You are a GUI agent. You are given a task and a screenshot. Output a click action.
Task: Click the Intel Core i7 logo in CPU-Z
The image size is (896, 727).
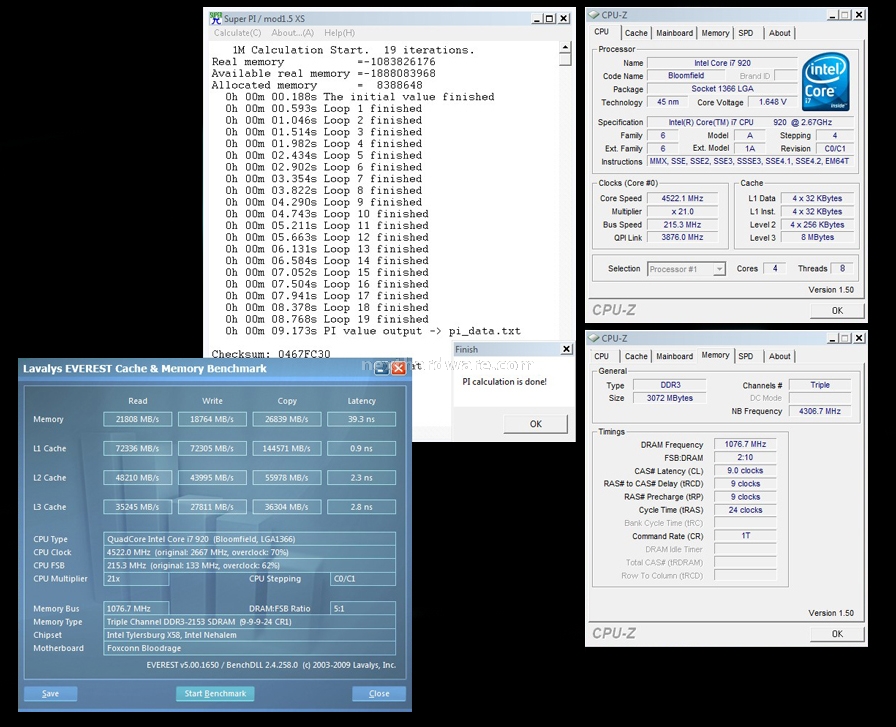(x=825, y=81)
